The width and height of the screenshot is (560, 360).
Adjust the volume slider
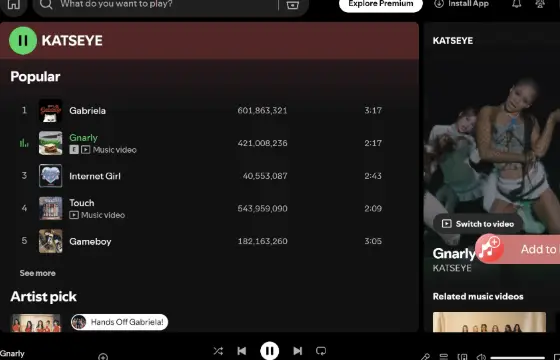518,358
